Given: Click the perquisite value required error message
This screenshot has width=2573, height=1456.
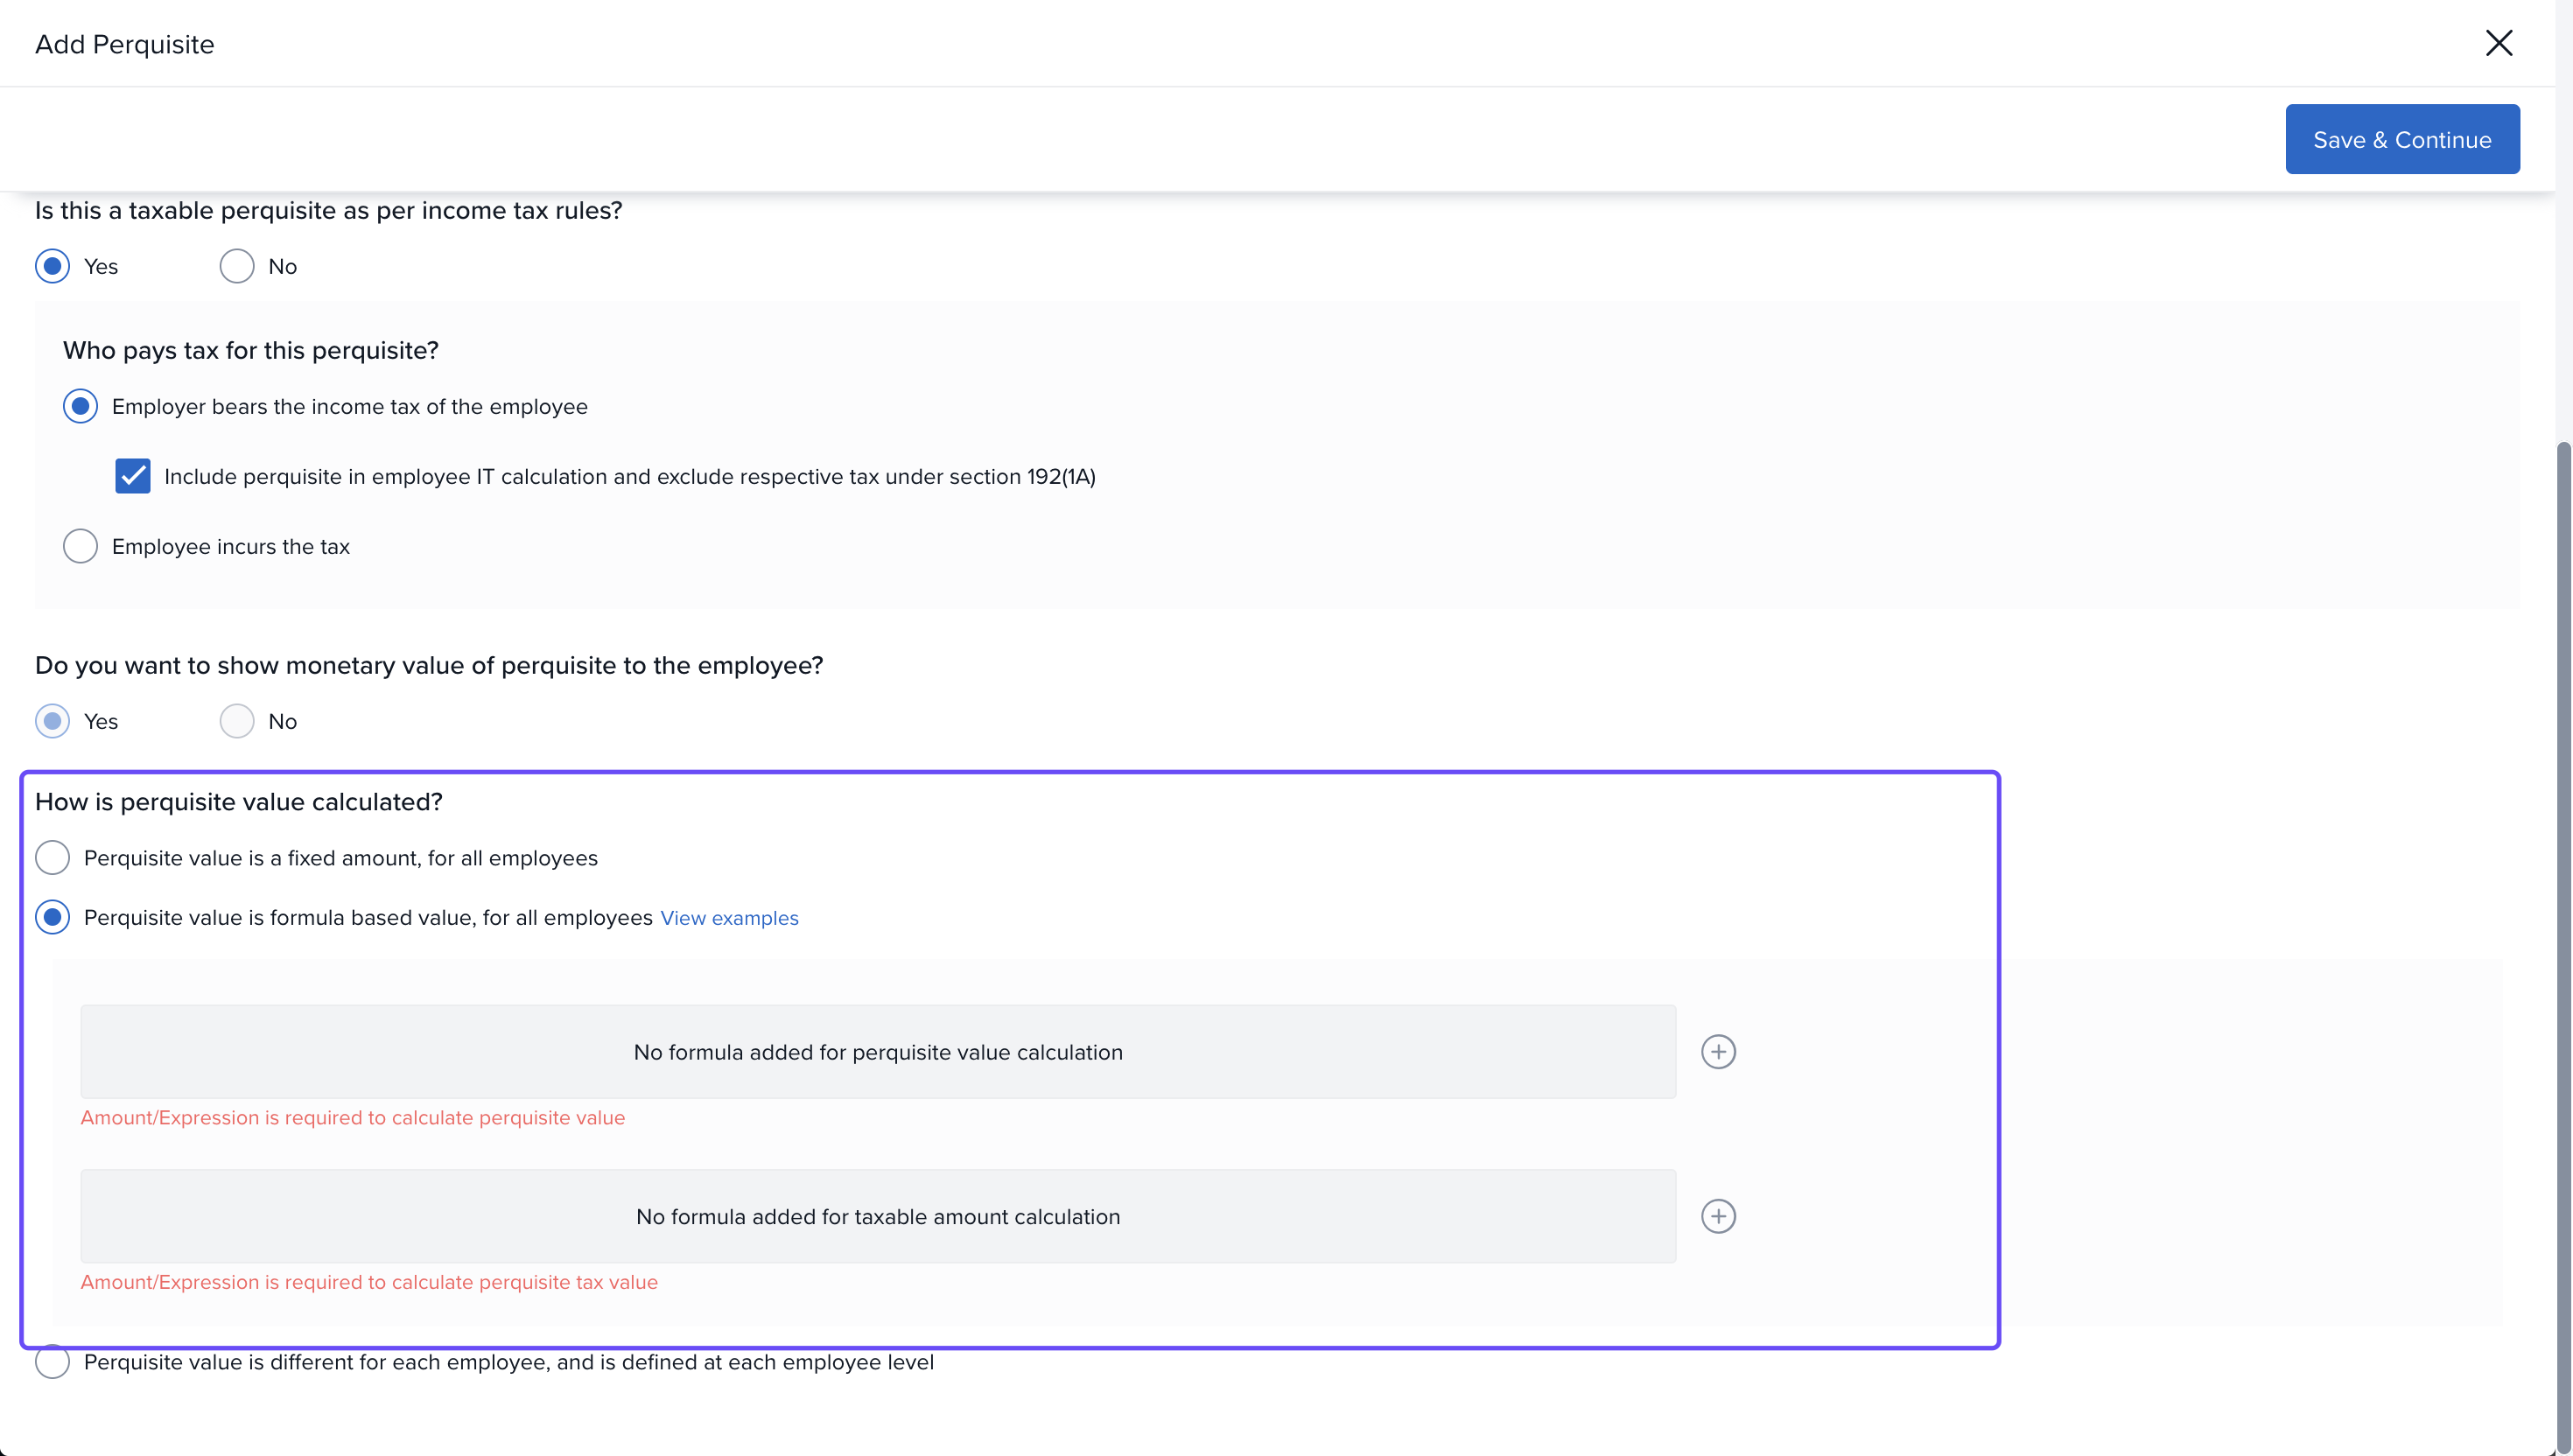Looking at the screenshot, I should pos(352,1118).
